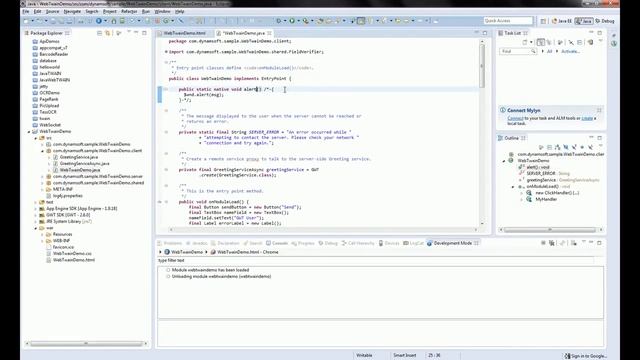Open the dropdown arrow next to Debug icon

pyautogui.click(x=285, y=21)
